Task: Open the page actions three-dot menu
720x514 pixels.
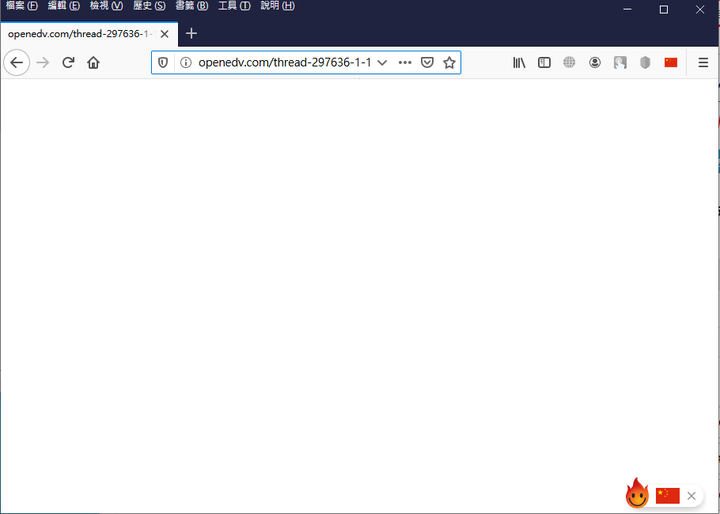Action: [x=405, y=62]
